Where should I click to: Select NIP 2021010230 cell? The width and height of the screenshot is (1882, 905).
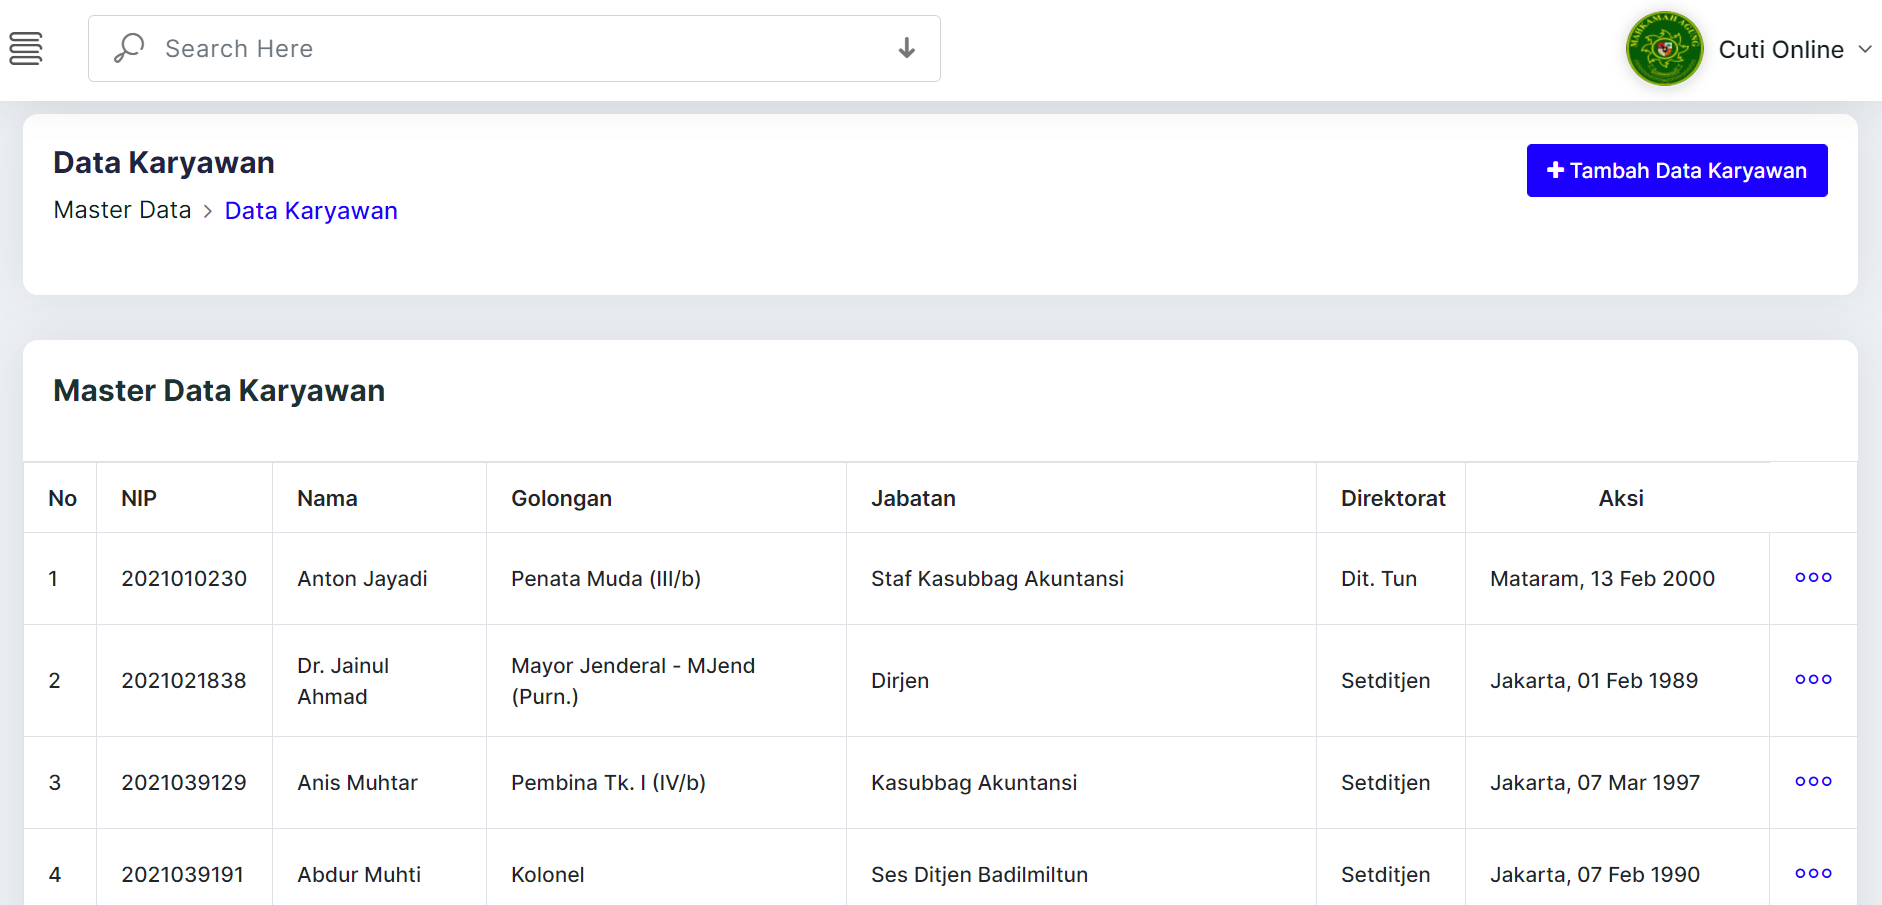tap(184, 579)
